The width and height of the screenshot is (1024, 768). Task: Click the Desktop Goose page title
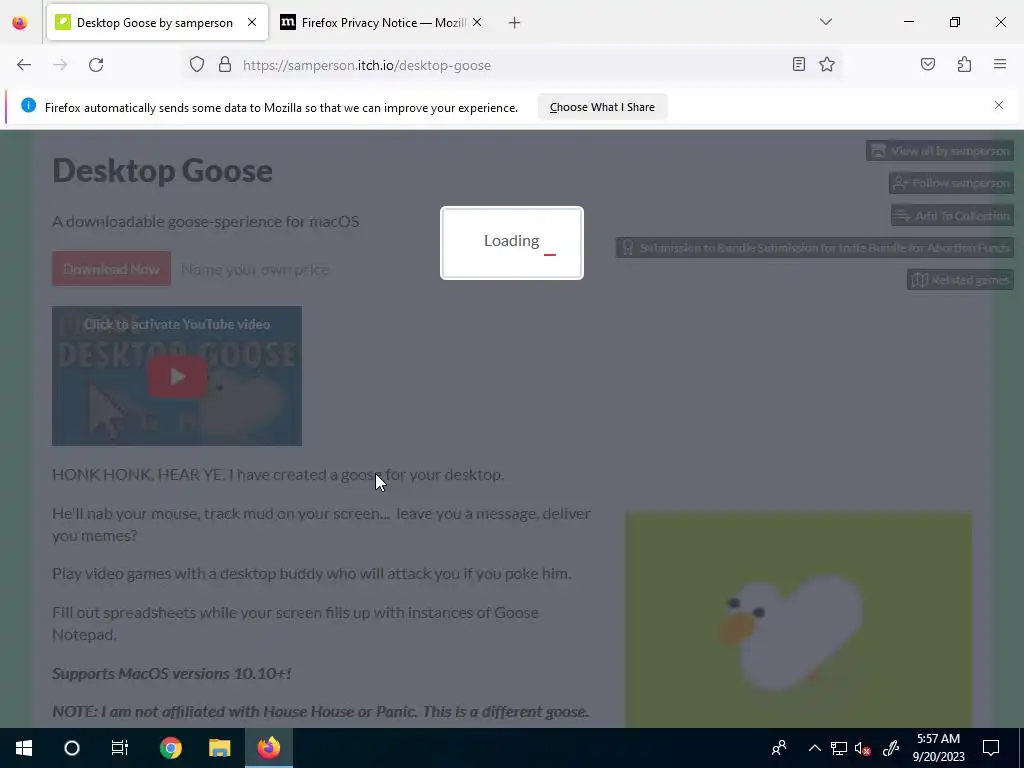click(x=163, y=170)
